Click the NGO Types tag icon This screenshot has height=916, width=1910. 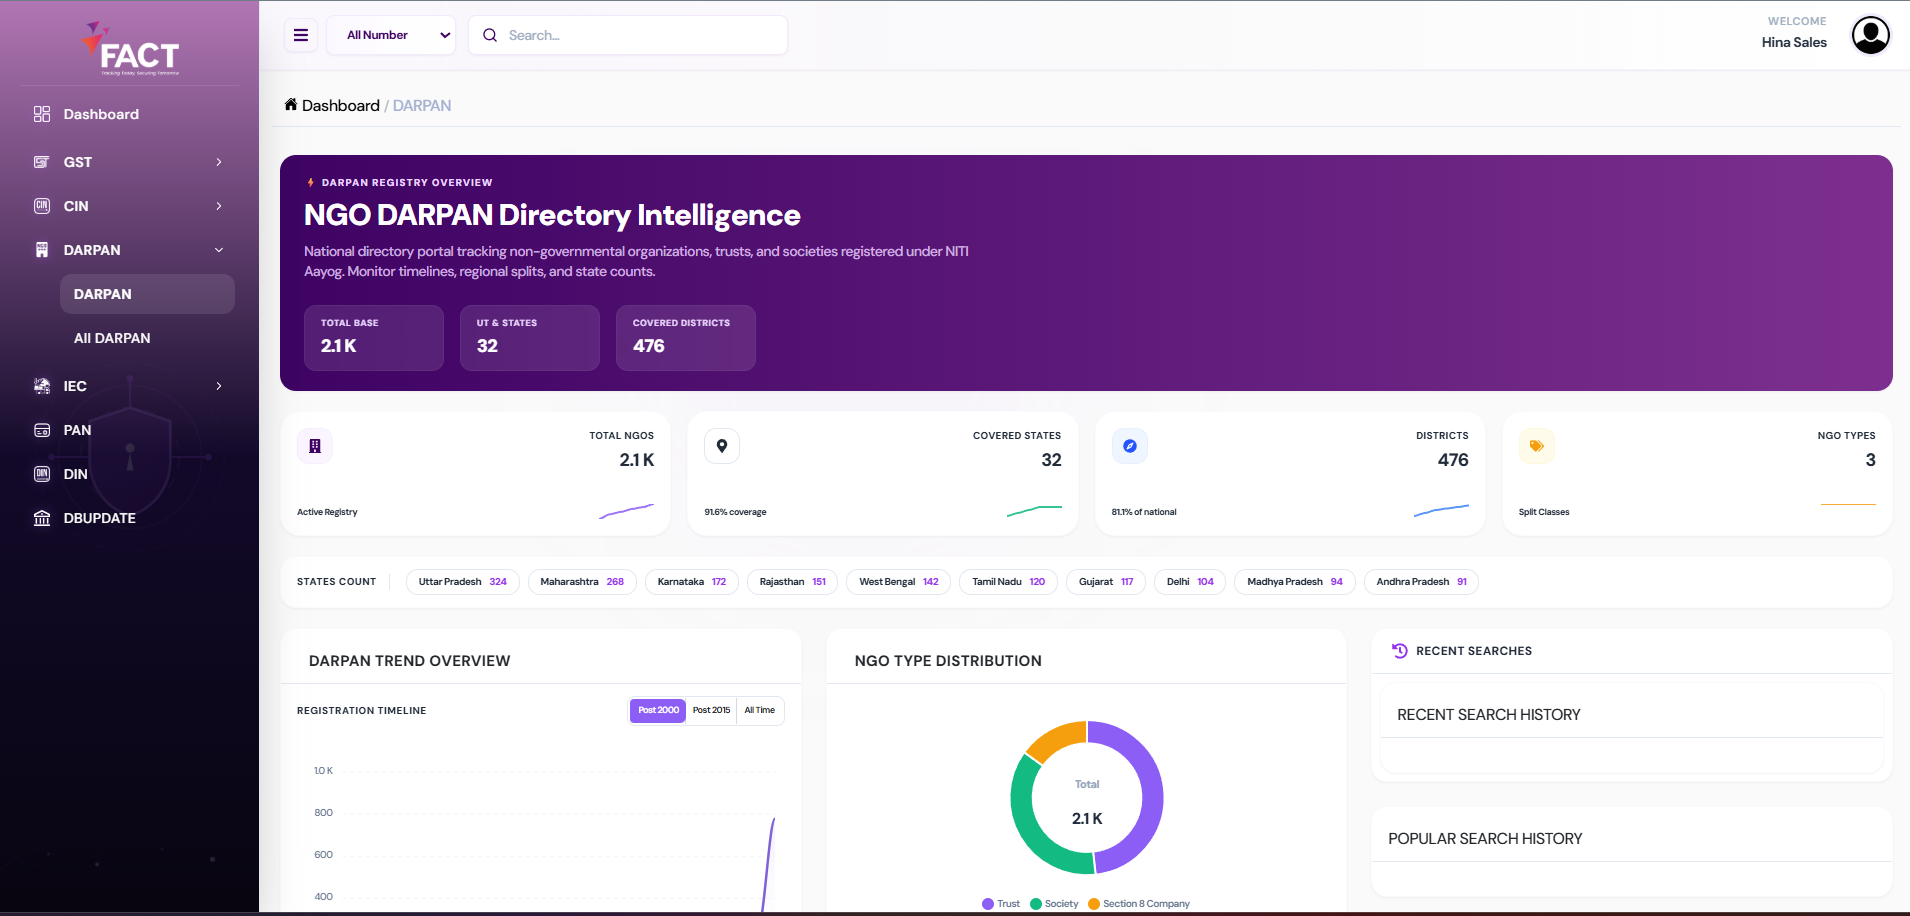(1537, 446)
